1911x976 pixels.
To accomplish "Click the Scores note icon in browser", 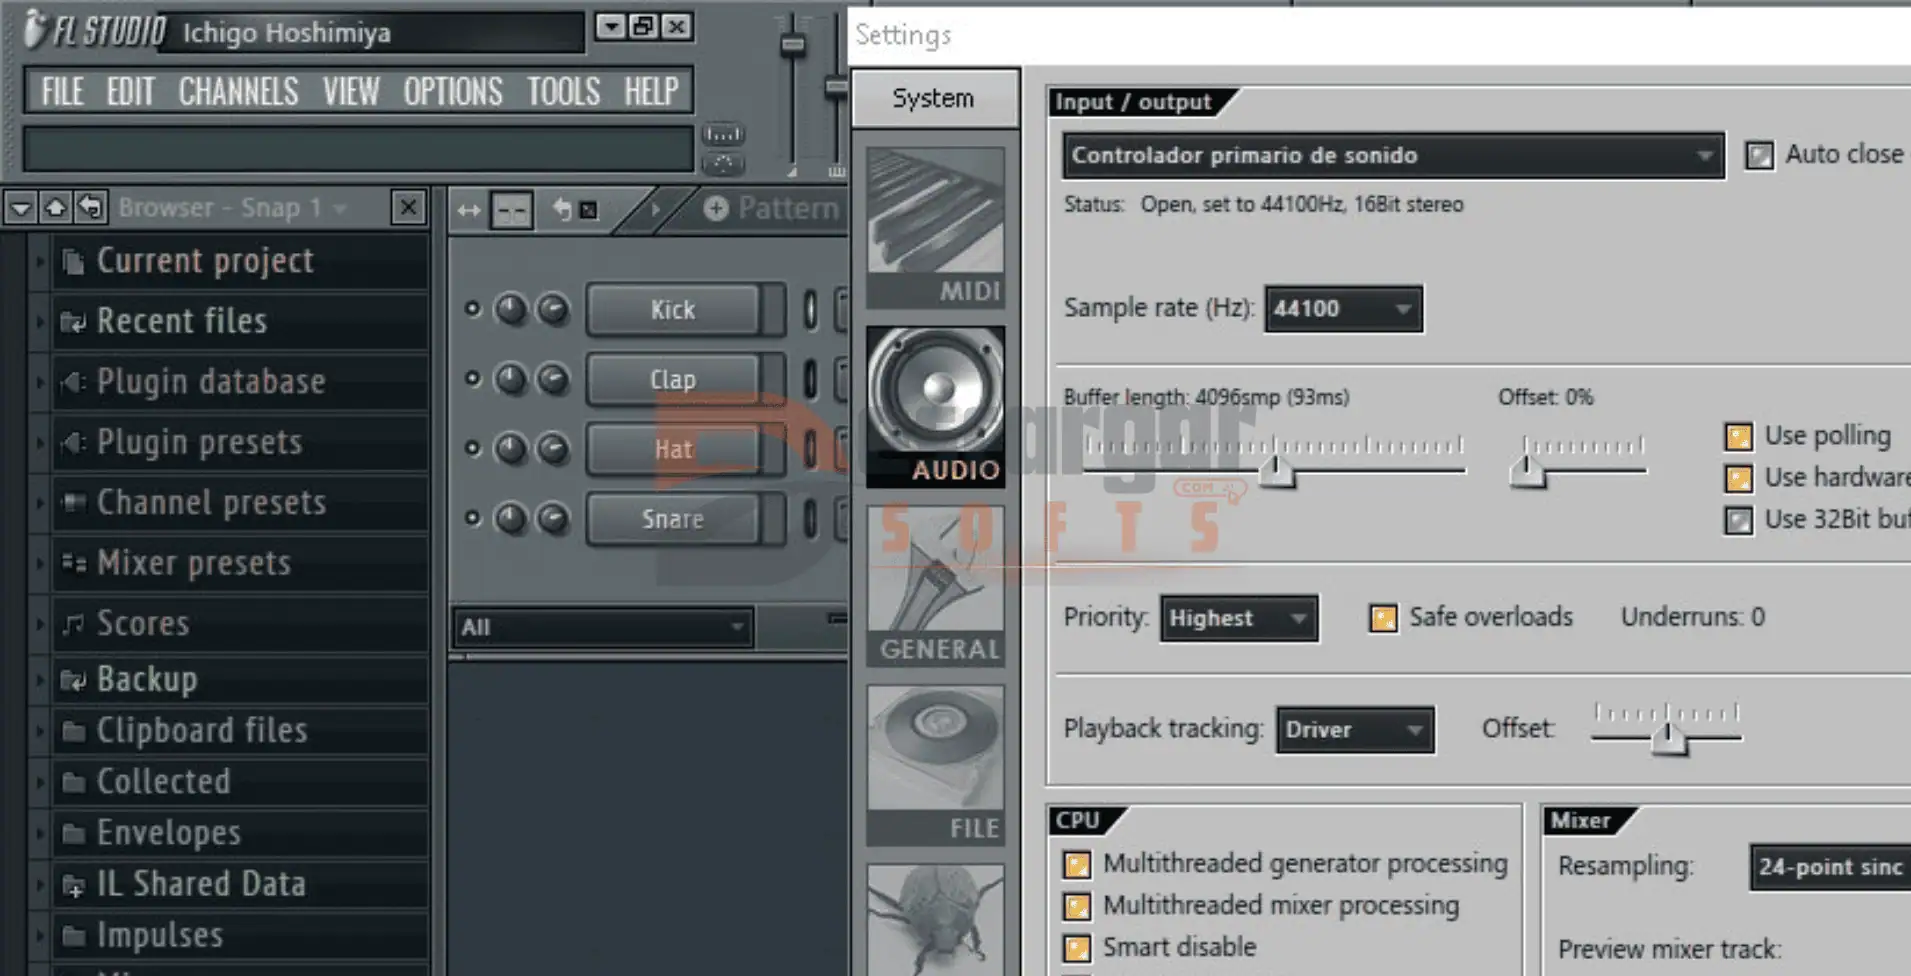I will pos(73,624).
